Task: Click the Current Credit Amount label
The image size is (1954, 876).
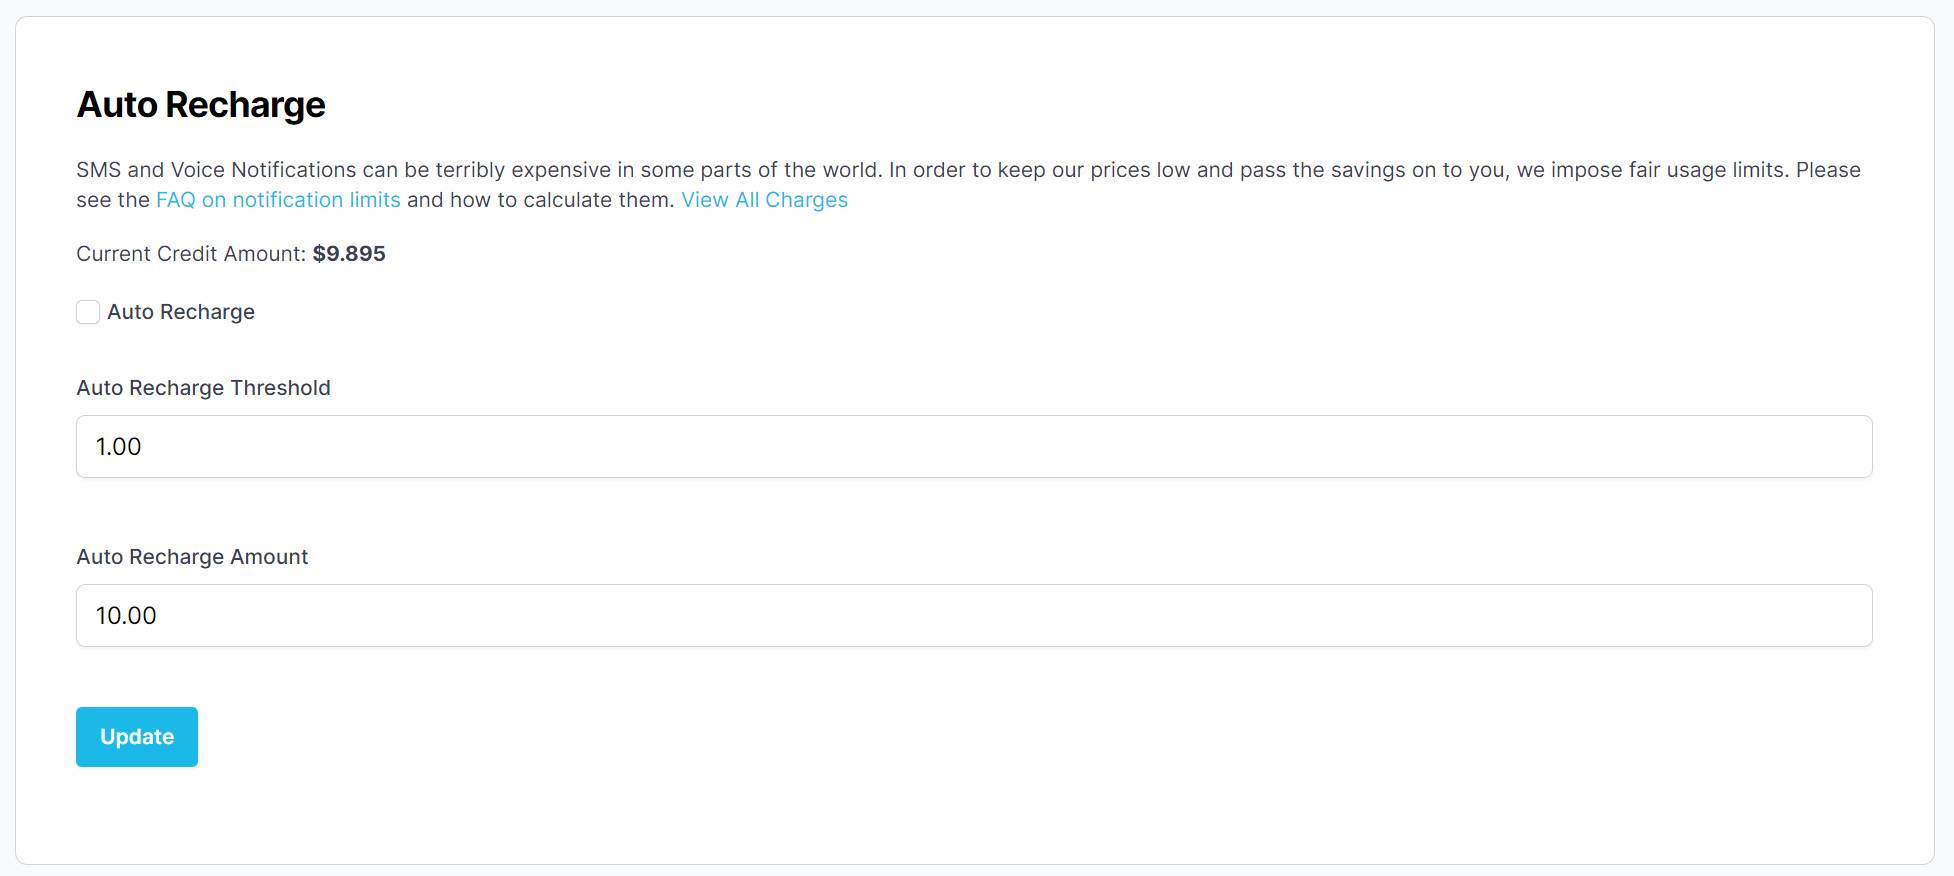Action: tap(191, 254)
